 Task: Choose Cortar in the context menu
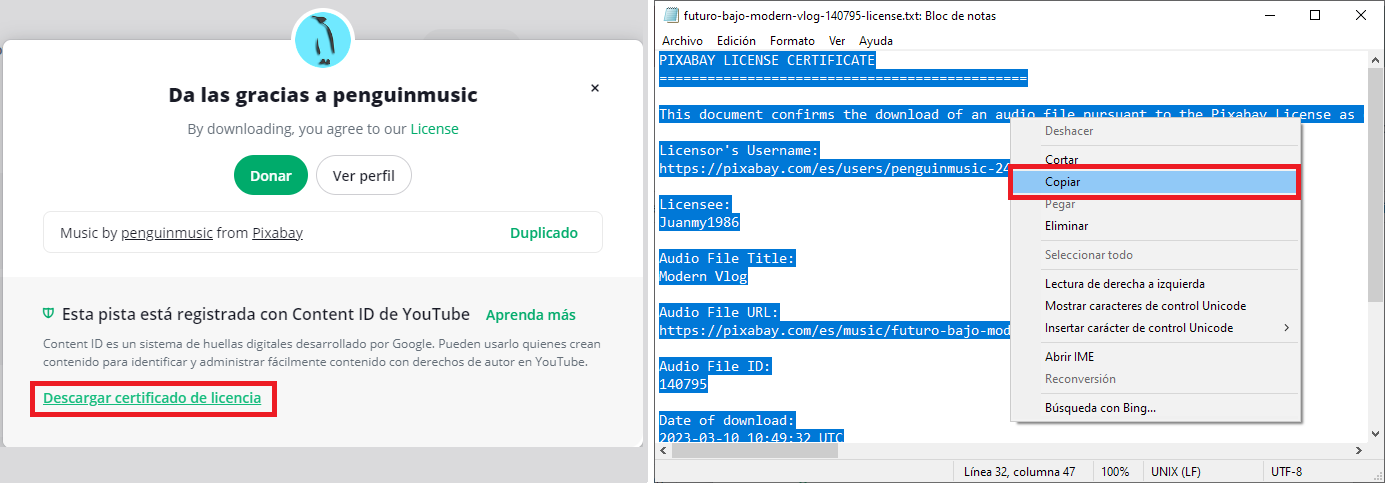tap(1155, 160)
